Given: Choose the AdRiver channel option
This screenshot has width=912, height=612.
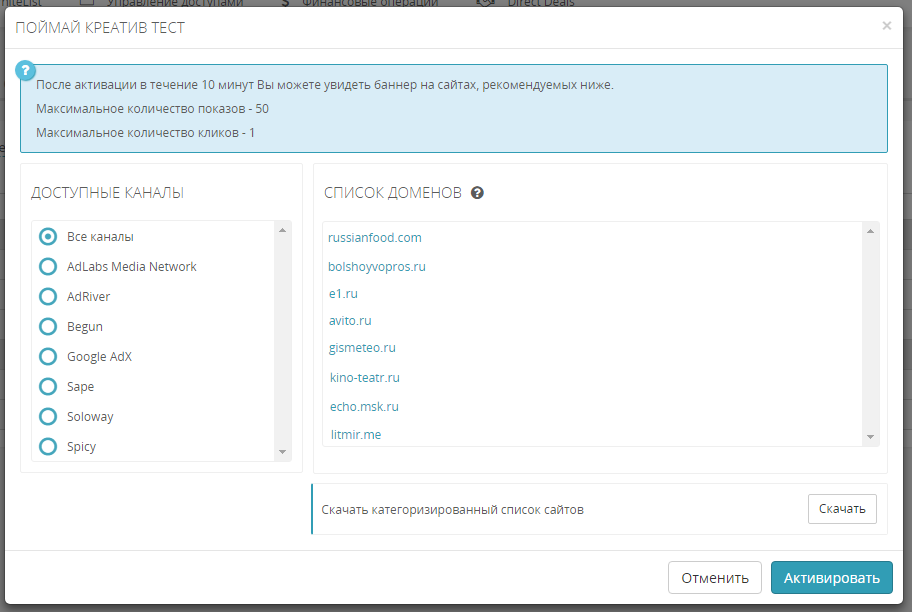Looking at the screenshot, I should click(x=48, y=297).
